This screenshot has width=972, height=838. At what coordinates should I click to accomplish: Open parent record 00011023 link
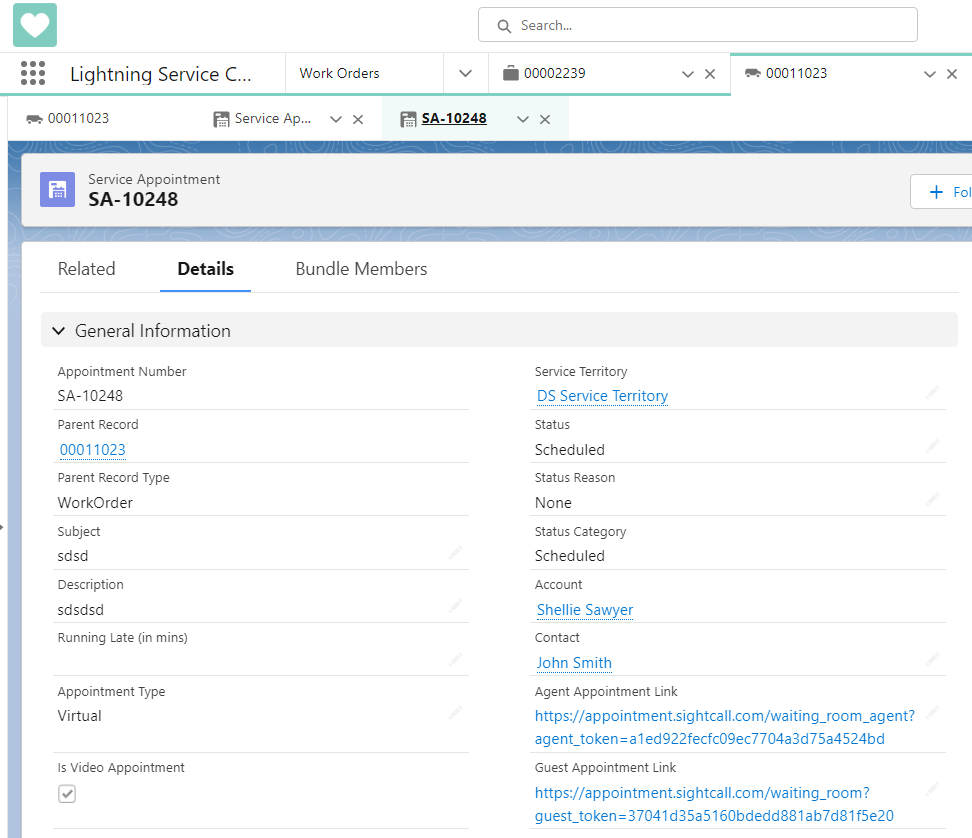(x=92, y=450)
